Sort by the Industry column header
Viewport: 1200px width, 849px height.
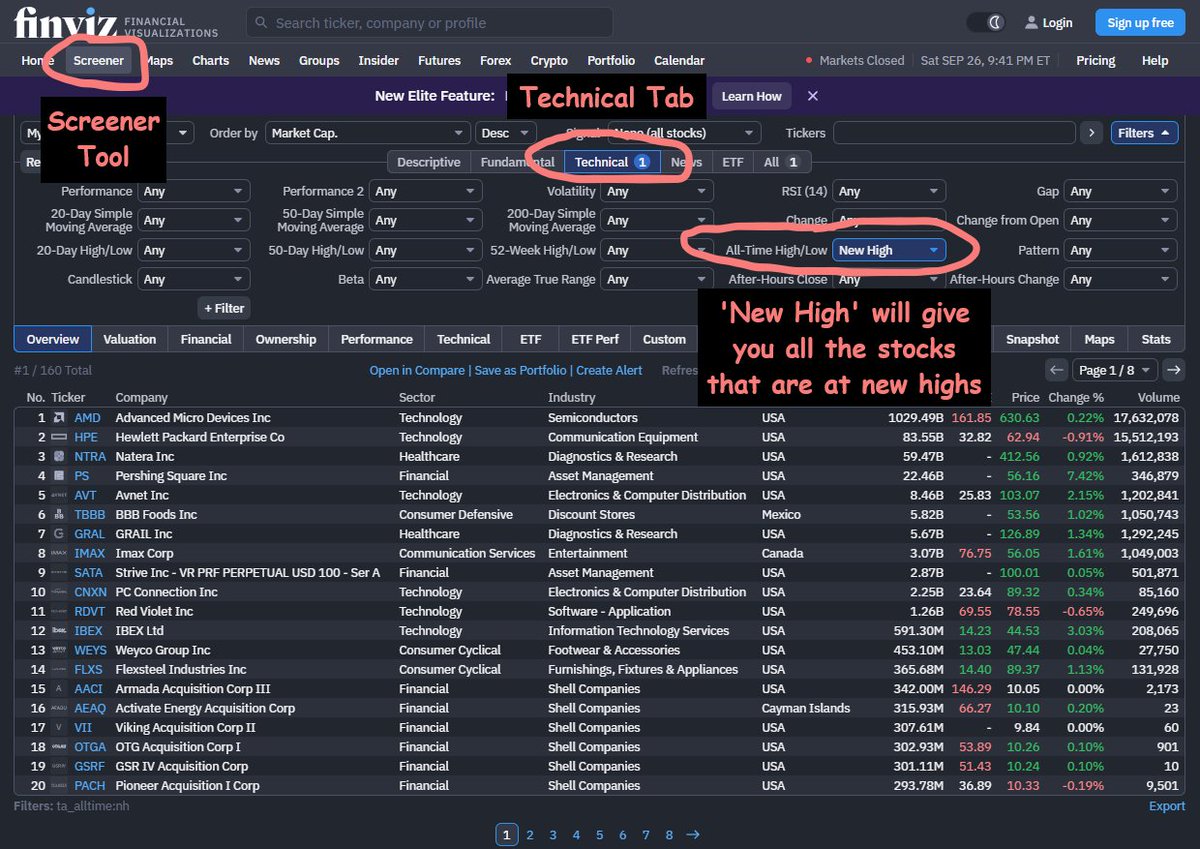click(571, 397)
